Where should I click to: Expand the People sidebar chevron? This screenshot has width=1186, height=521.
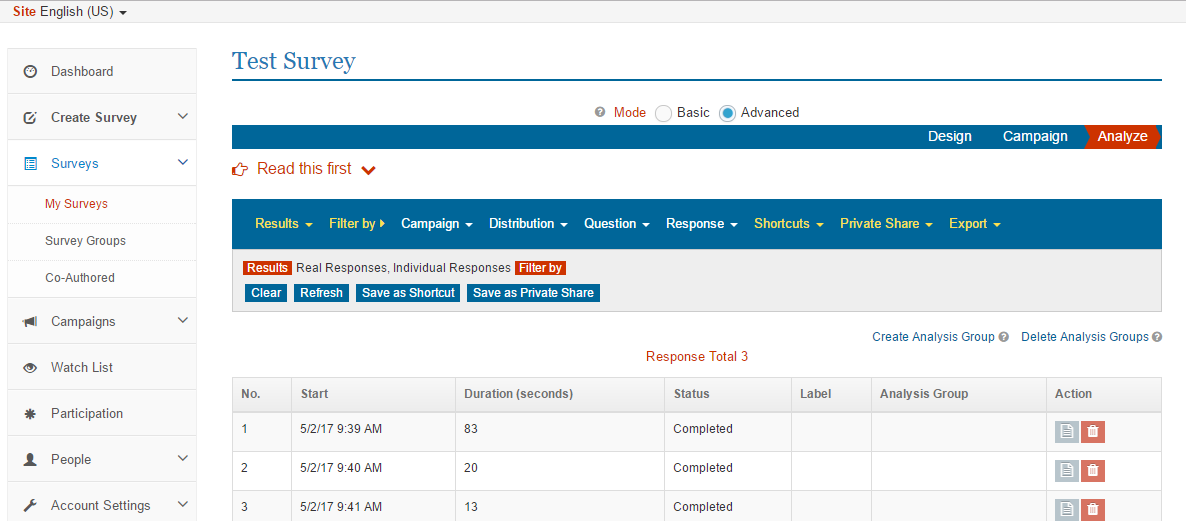click(182, 458)
